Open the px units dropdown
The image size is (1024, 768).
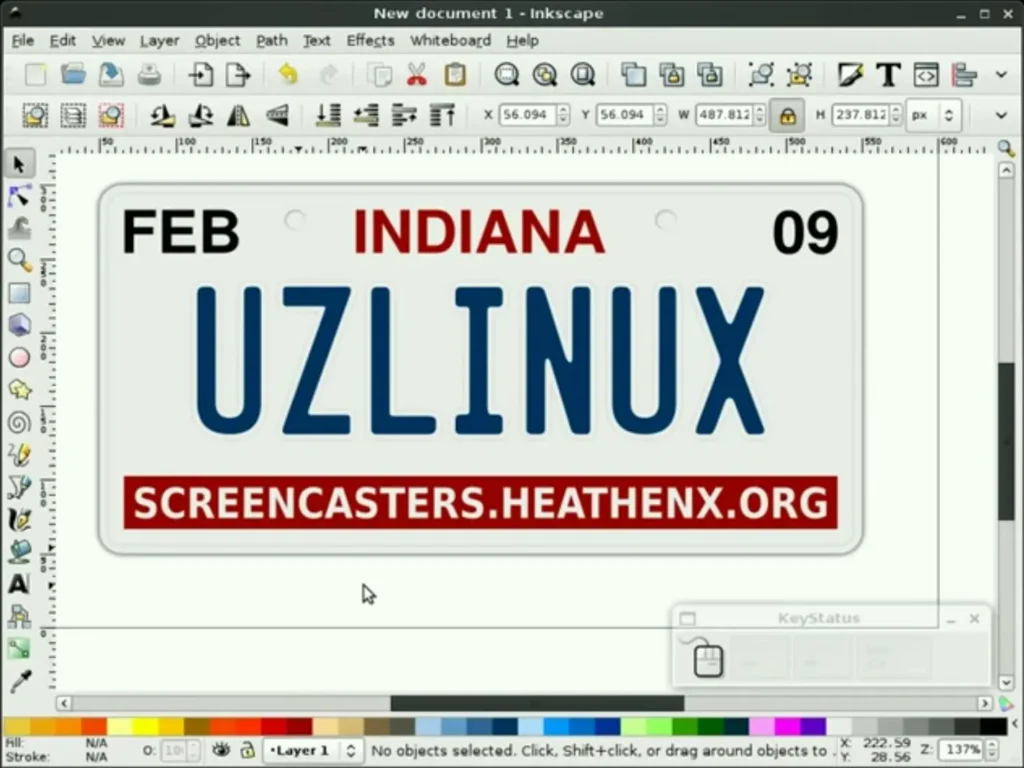(934, 115)
